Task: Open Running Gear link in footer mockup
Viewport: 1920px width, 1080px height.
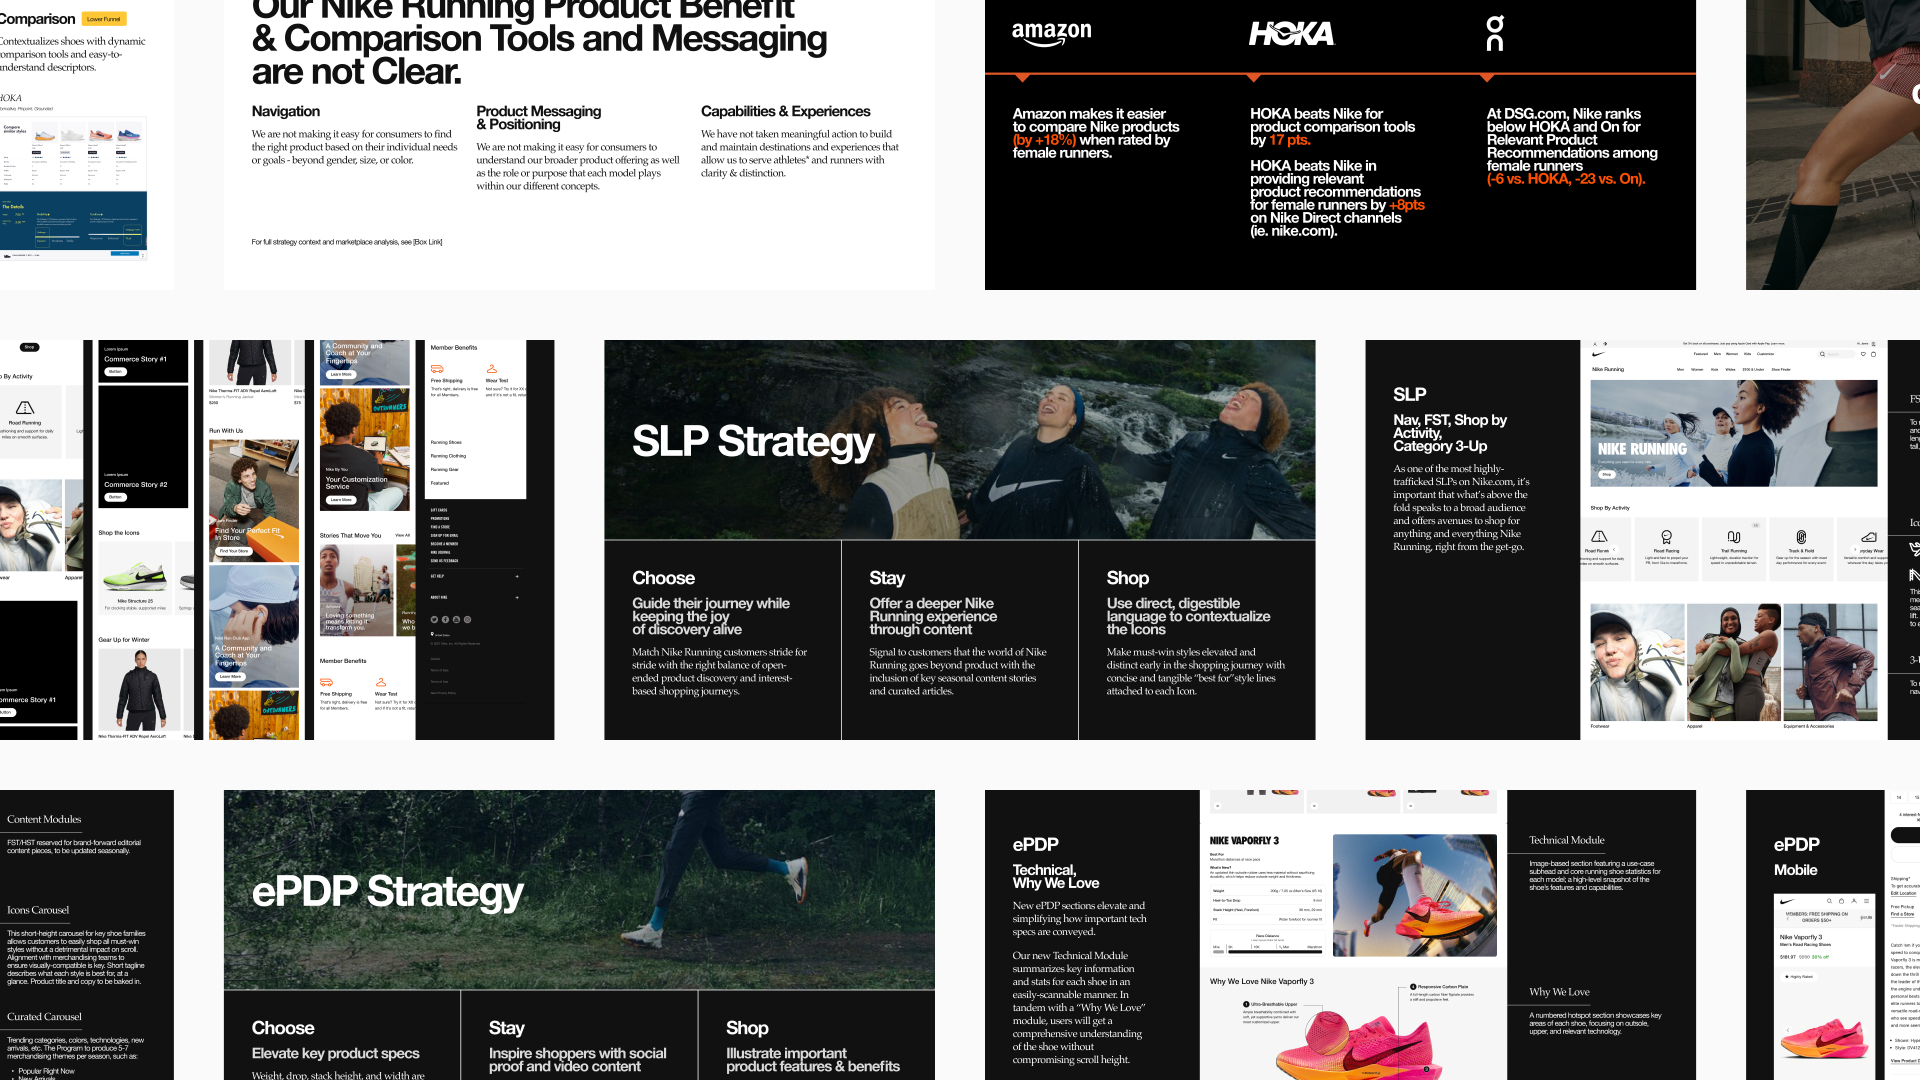Action: click(445, 469)
